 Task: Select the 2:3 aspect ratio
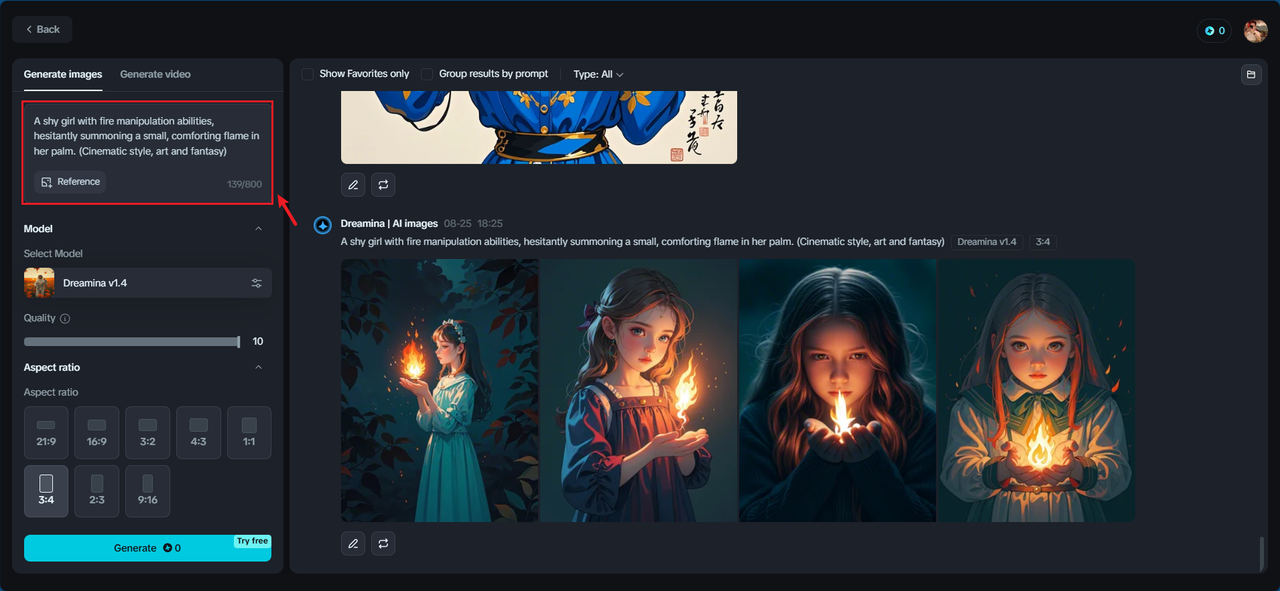[97, 491]
